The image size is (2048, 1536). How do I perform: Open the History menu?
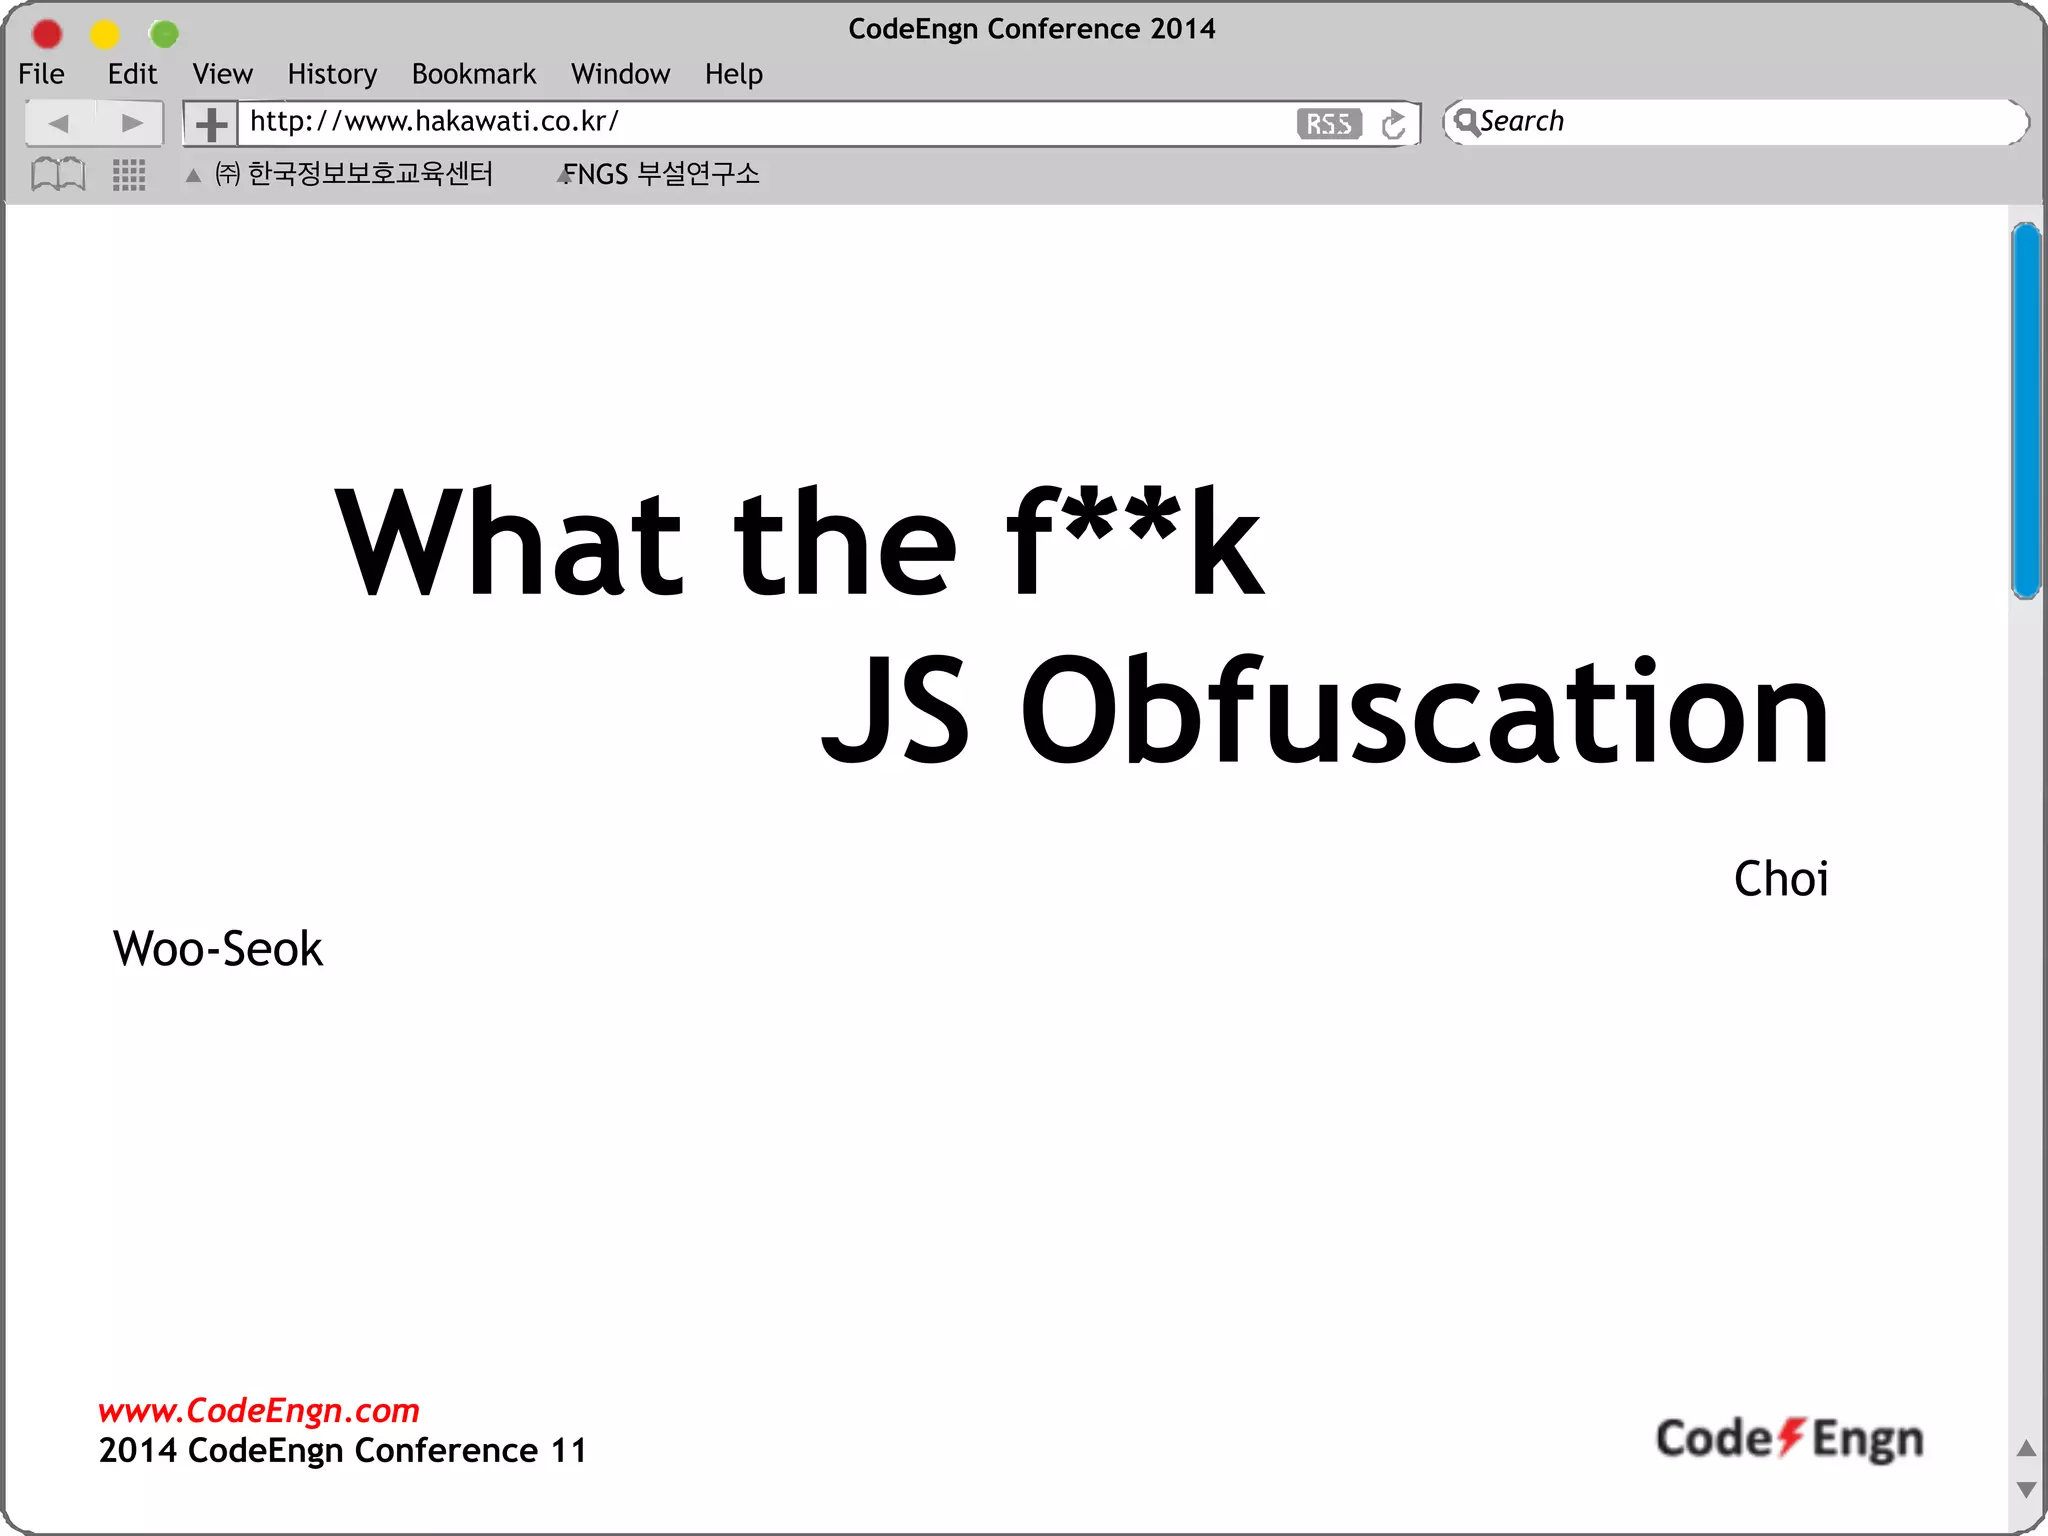(x=332, y=74)
